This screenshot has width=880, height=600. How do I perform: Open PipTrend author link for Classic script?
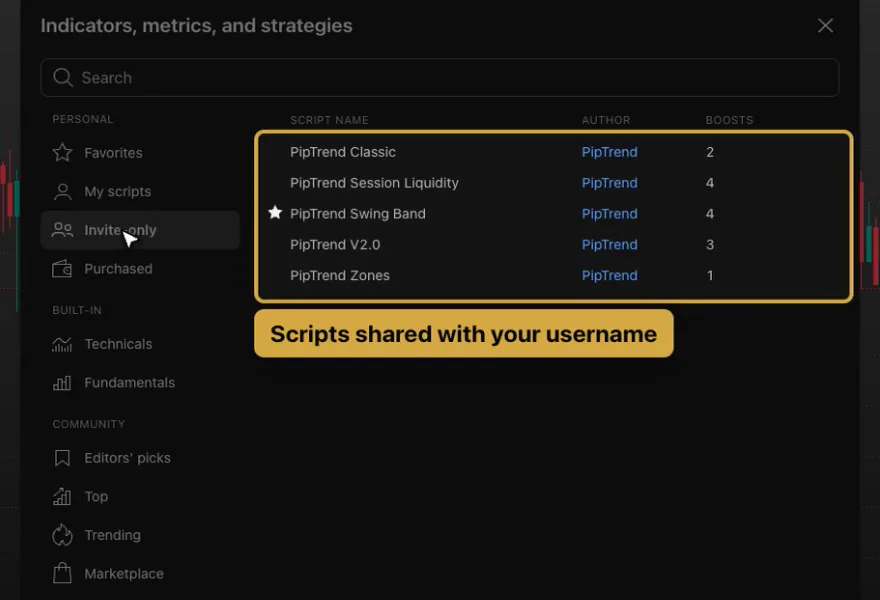tap(609, 152)
